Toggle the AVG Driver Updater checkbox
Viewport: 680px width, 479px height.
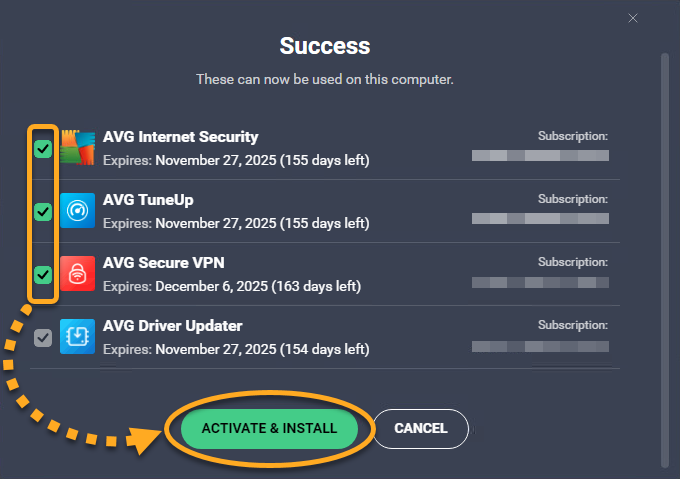coord(42,337)
